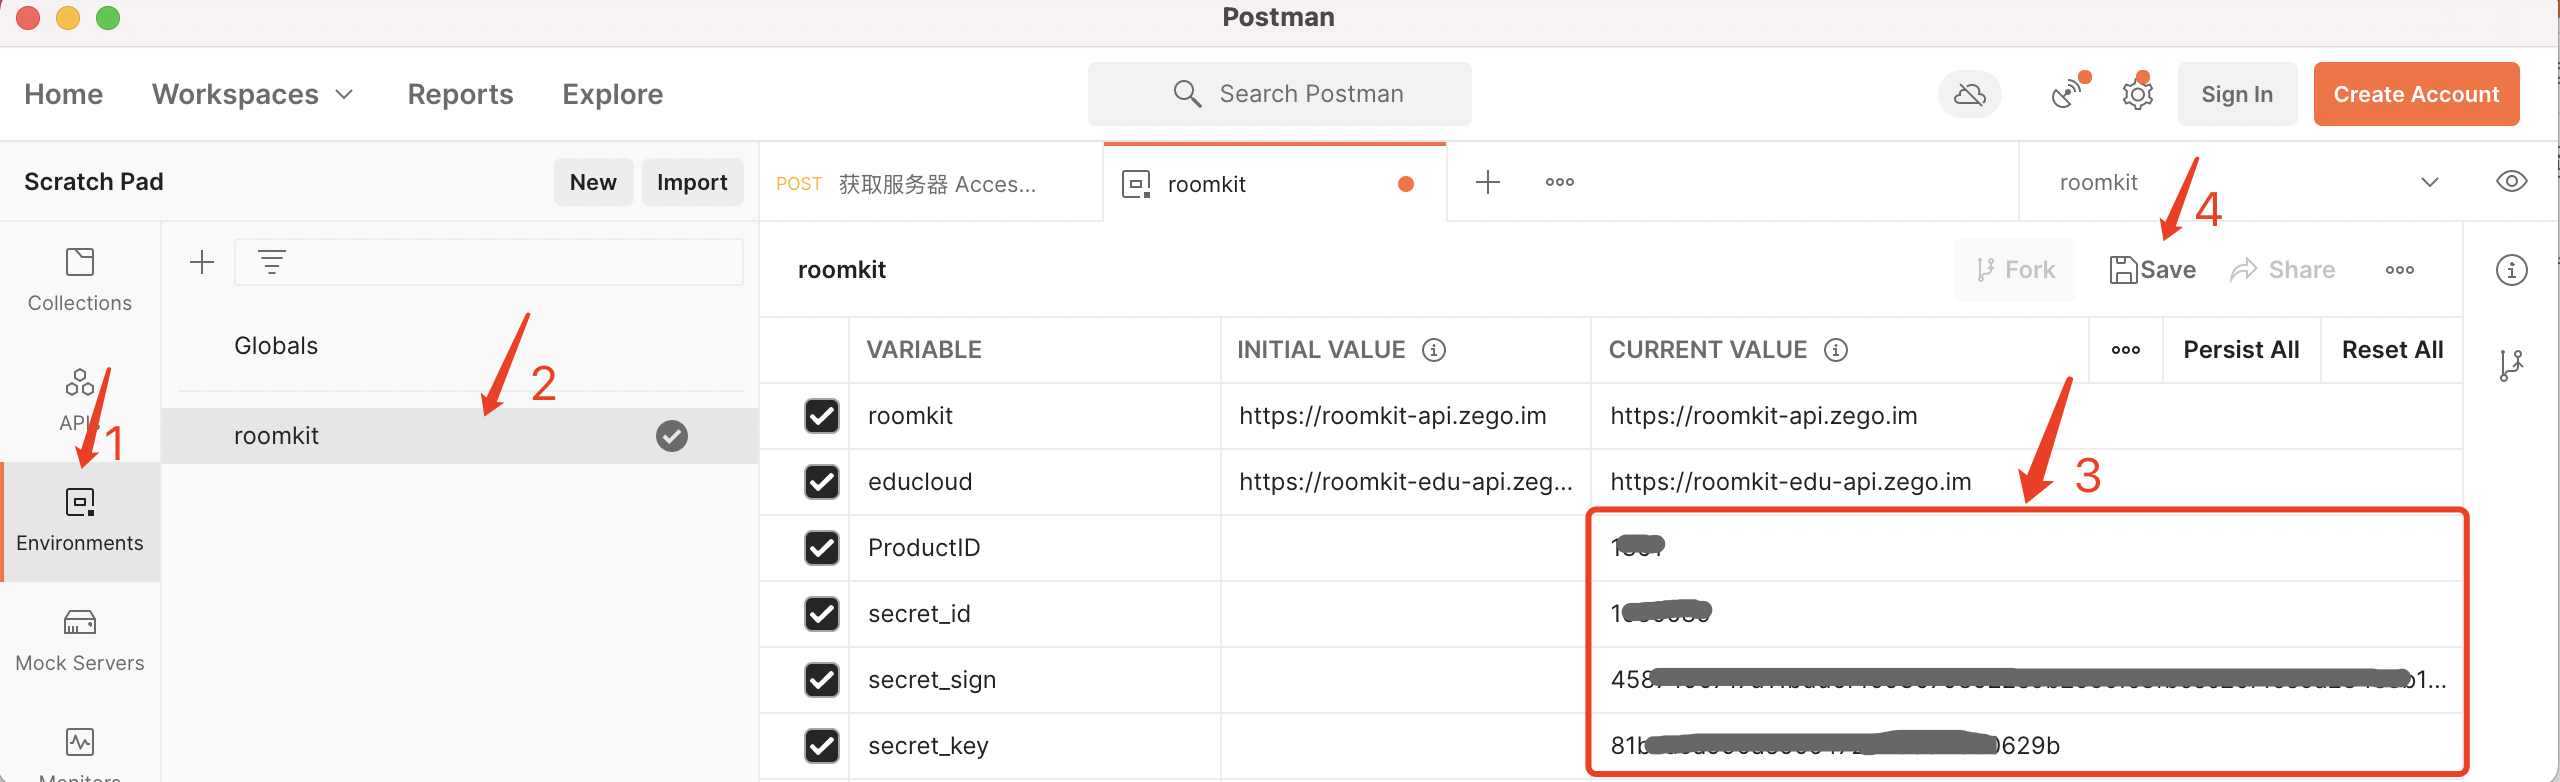Screen dimensions: 2560x782
Task: Open the Explore page
Action: (612, 94)
